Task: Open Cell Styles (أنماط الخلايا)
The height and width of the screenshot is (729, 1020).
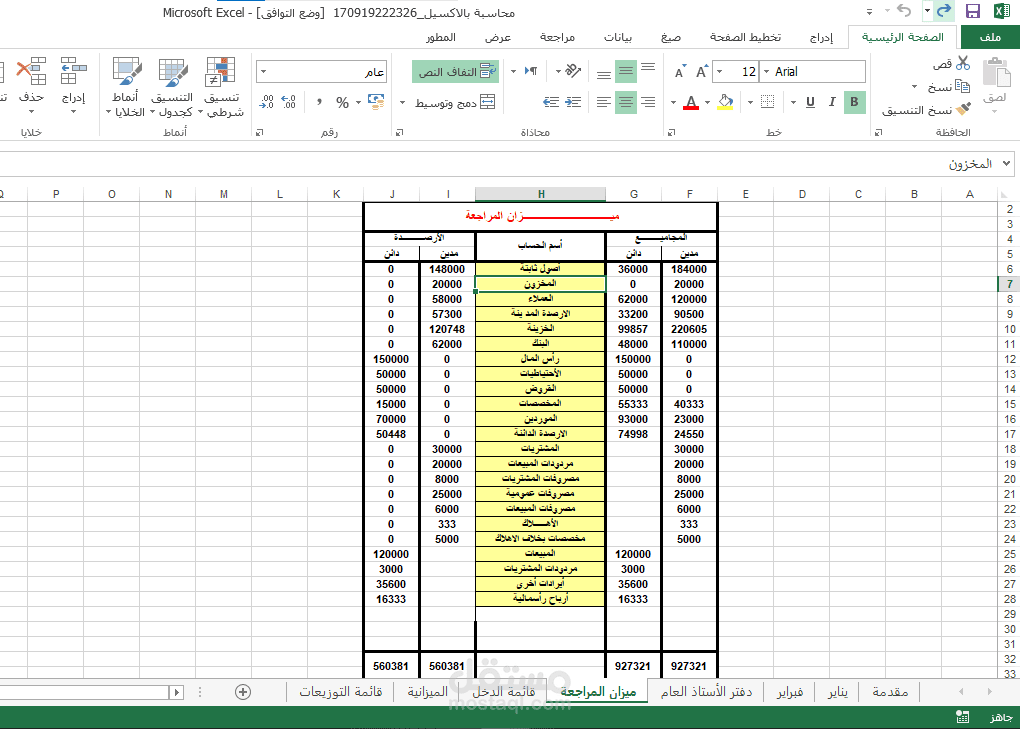Action: click(126, 87)
